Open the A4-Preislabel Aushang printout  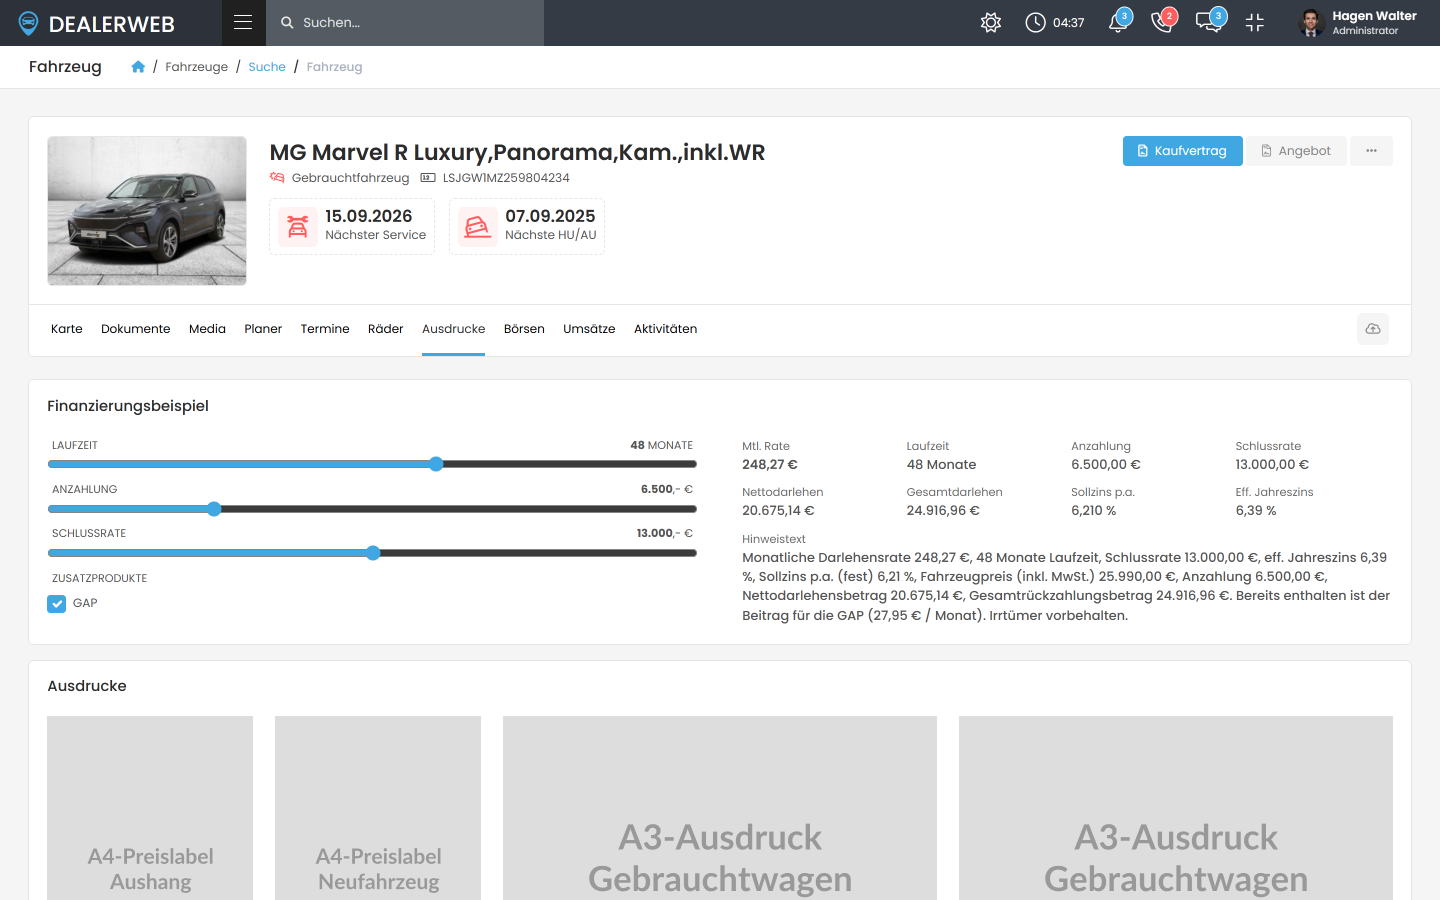tap(150, 808)
